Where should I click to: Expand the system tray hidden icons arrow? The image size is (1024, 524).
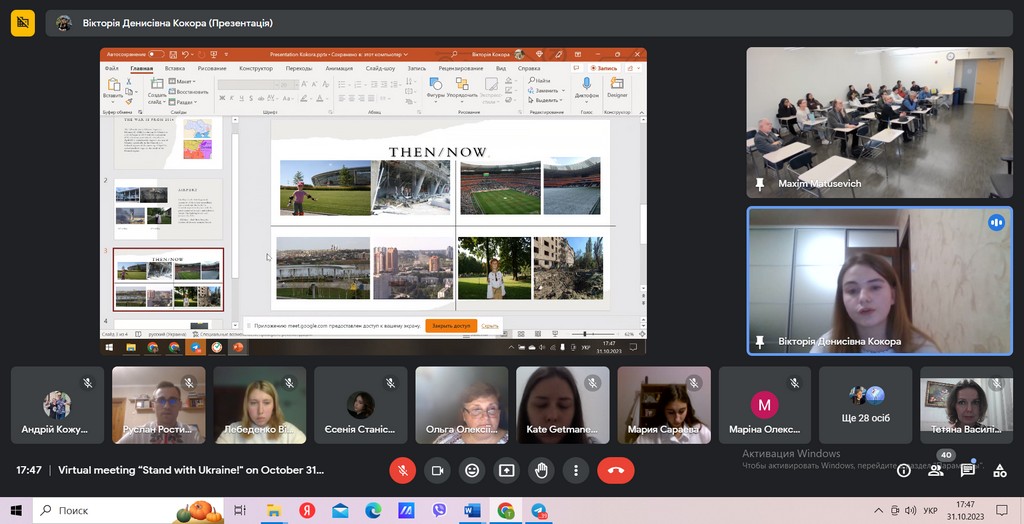[879, 510]
